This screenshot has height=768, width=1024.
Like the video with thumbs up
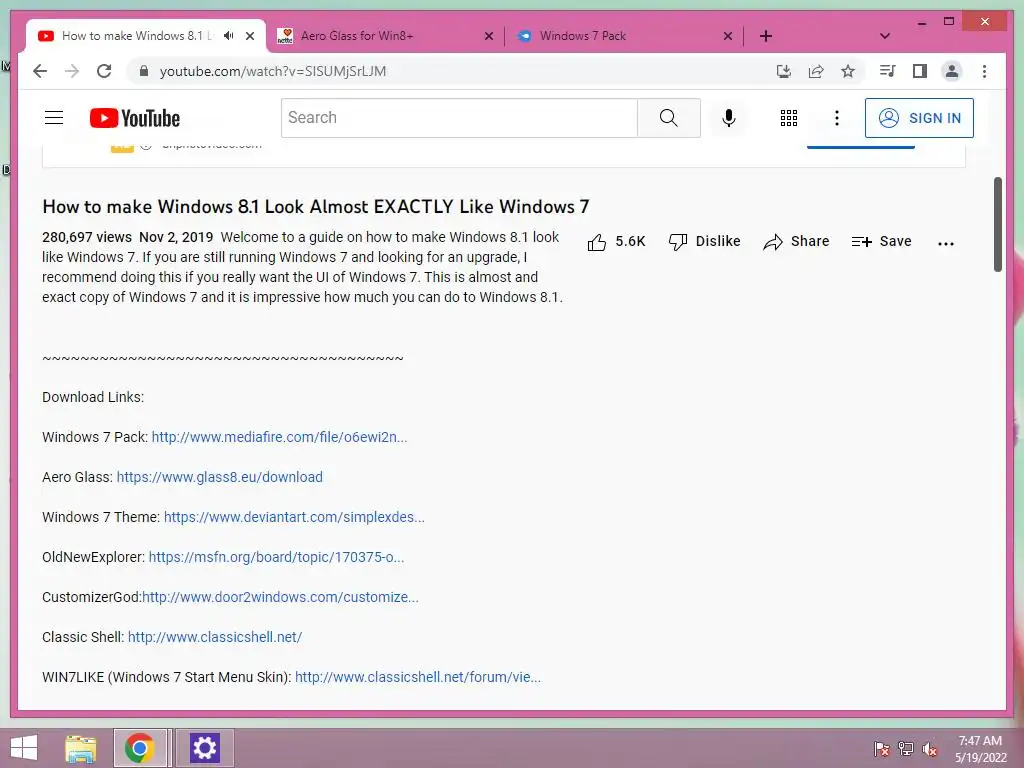[616, 242]
